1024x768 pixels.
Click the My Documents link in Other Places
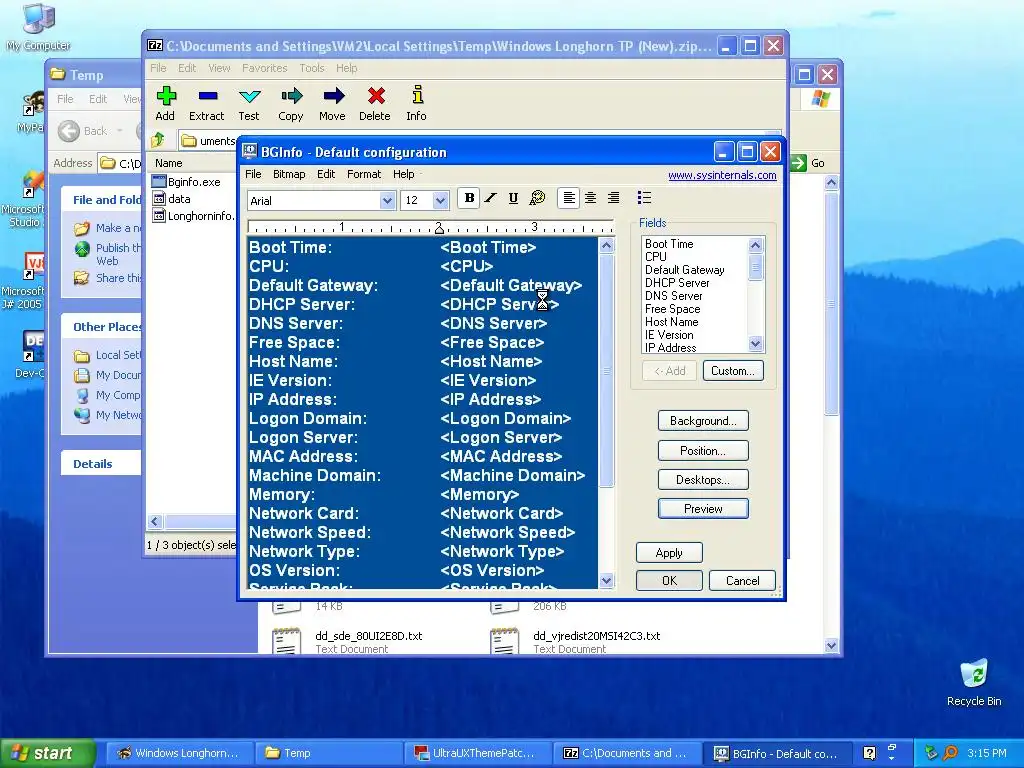[108, 375]
